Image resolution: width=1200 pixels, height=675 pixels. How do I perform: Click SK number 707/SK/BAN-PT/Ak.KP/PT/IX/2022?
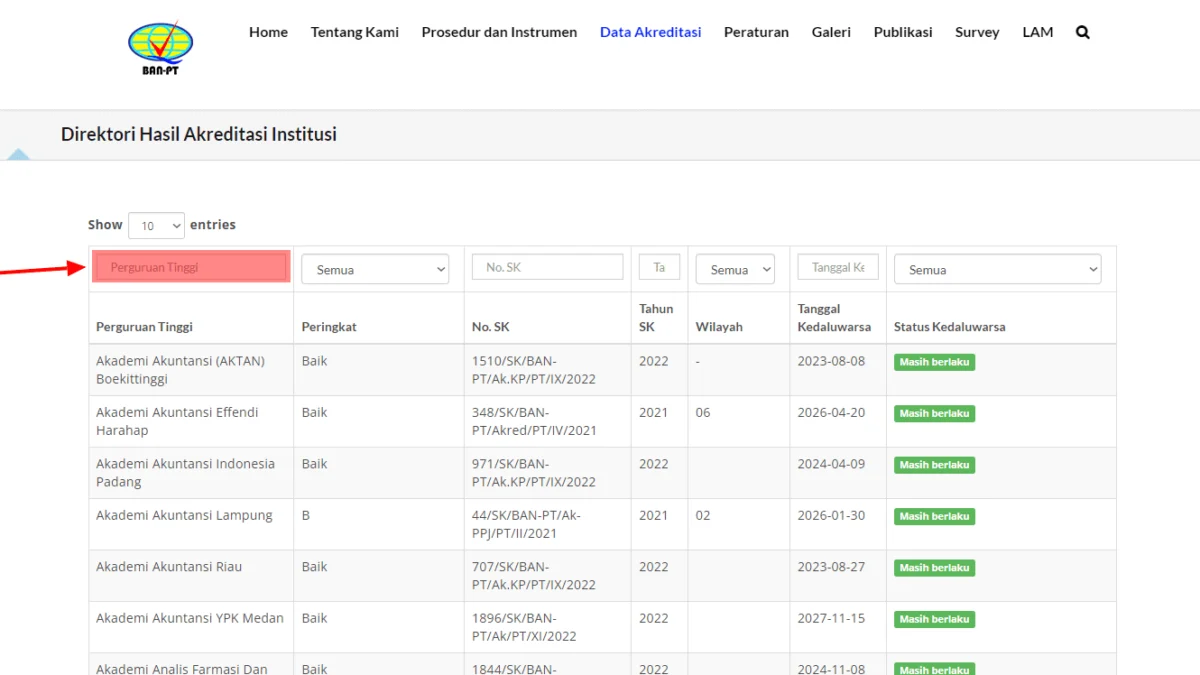(534, 576)
